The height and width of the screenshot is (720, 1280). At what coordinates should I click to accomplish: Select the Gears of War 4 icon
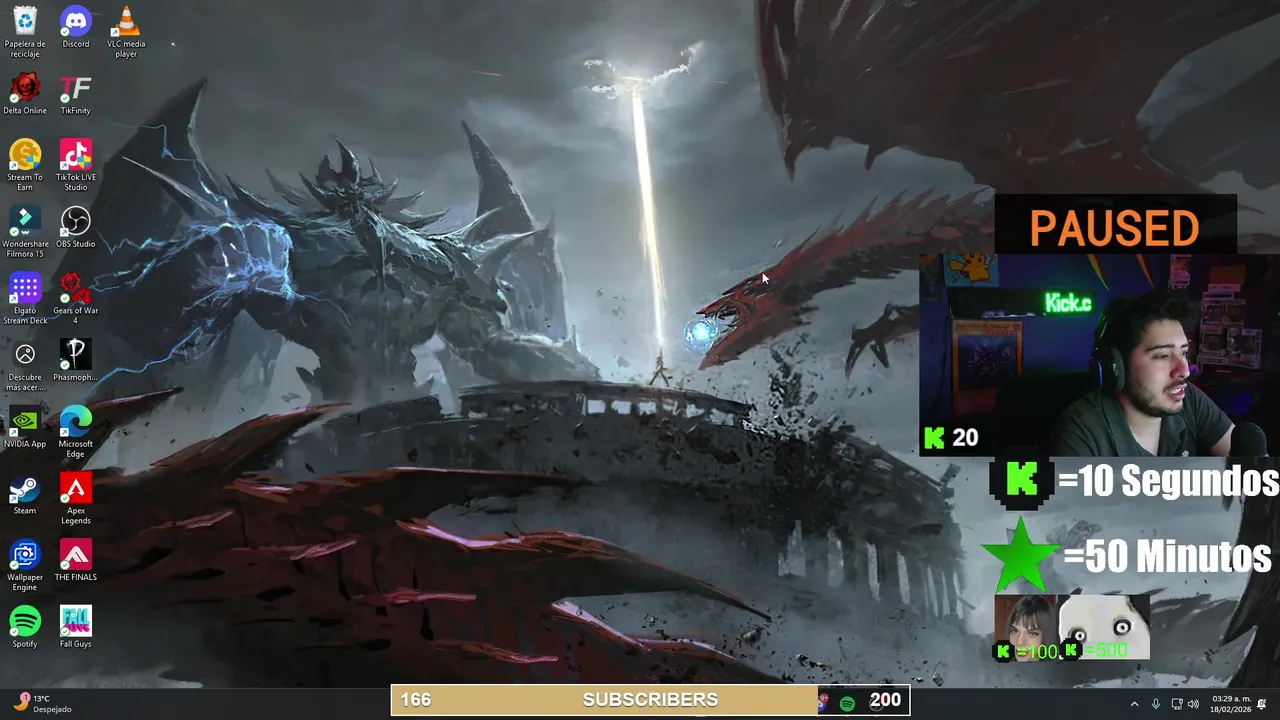click(76, 298)
